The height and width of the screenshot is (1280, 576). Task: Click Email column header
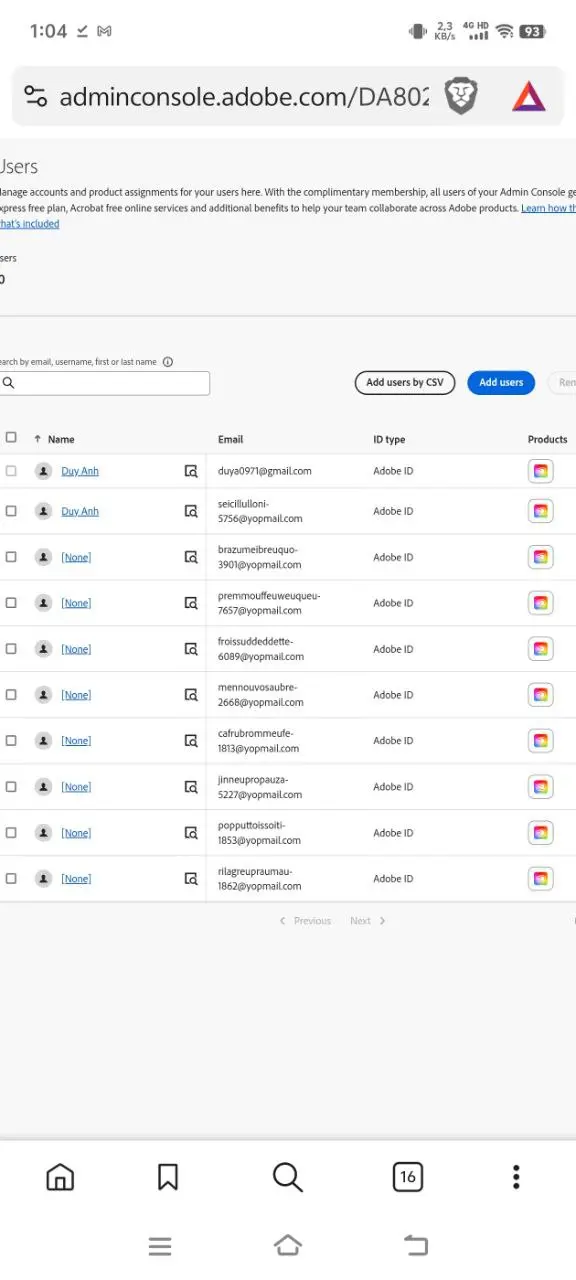[x=231, y=439]
